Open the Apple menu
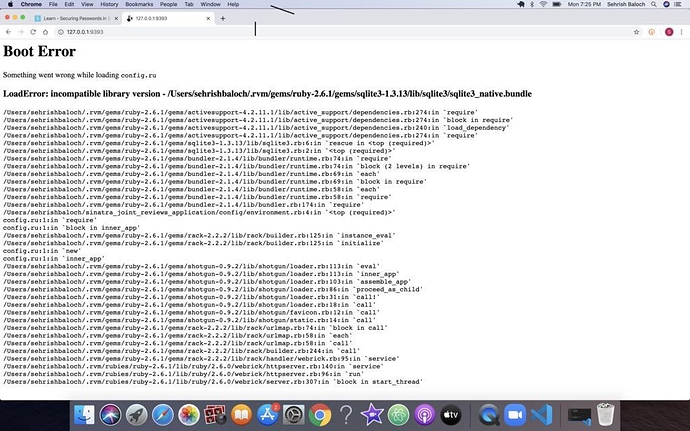This screenshot has height=431, width=690. [x=11, y=4]
